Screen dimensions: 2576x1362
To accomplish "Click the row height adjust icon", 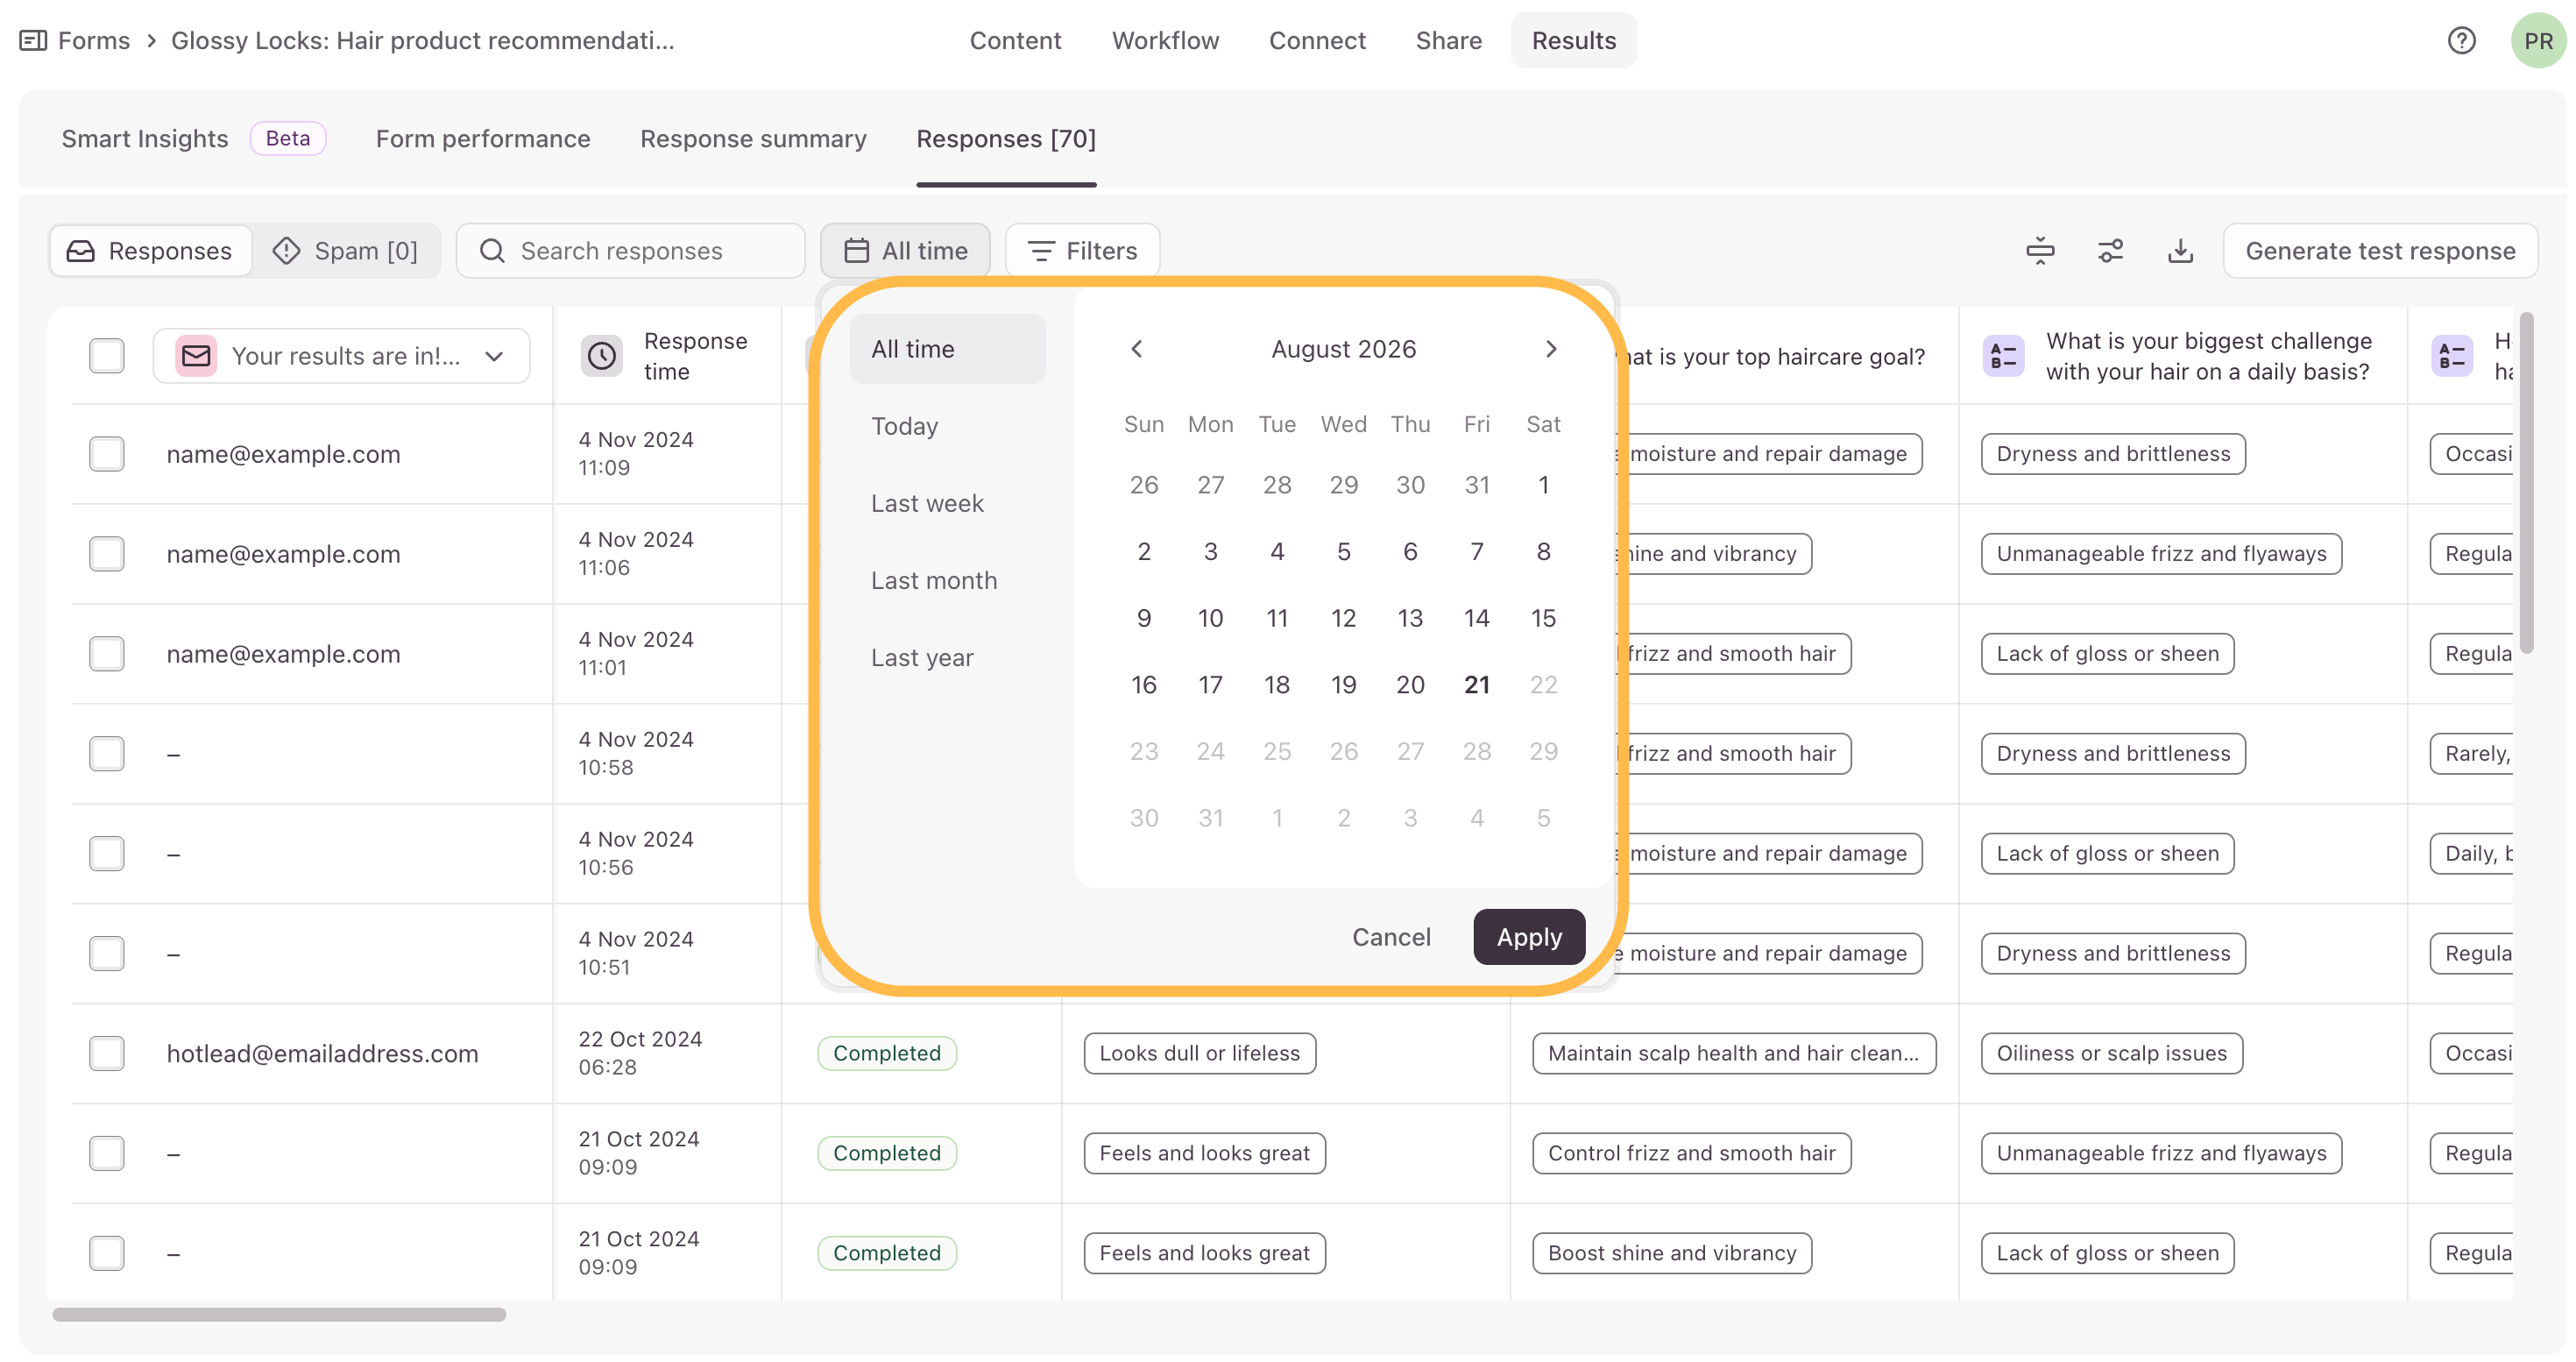I will pyautogui.click(x=2040, y=250).
